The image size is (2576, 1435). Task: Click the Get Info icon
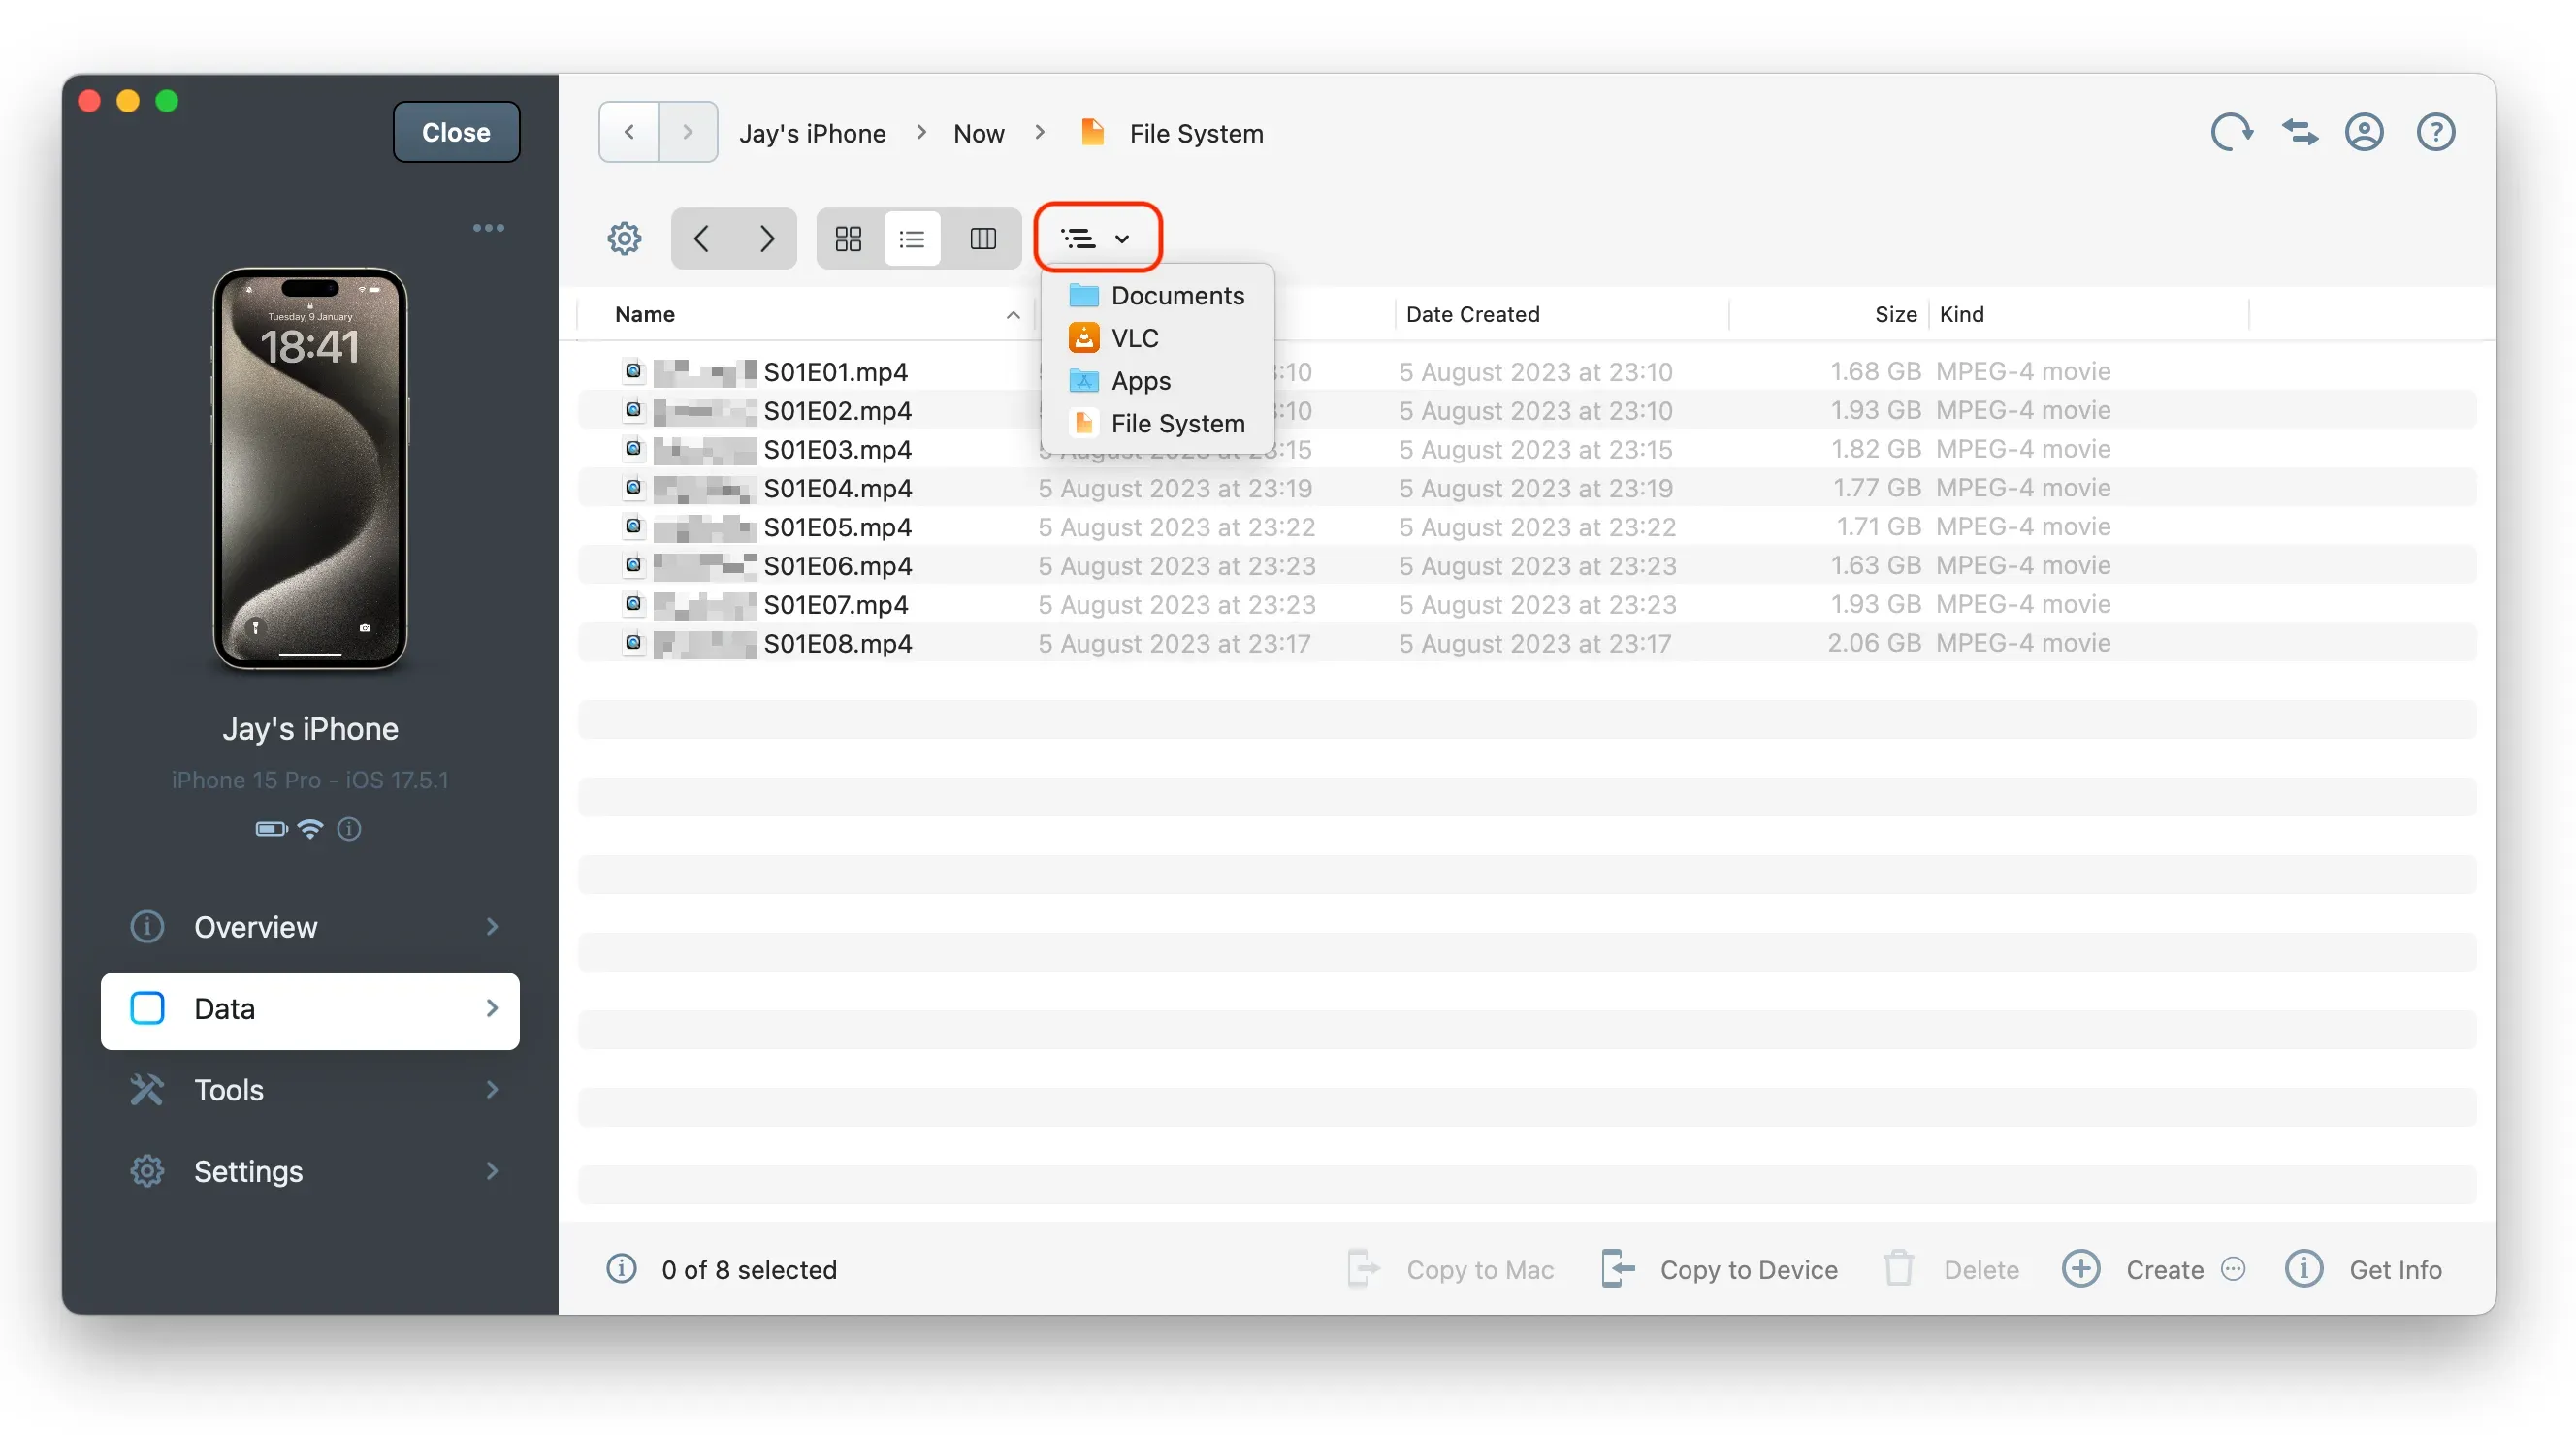coord(2303,1268)
